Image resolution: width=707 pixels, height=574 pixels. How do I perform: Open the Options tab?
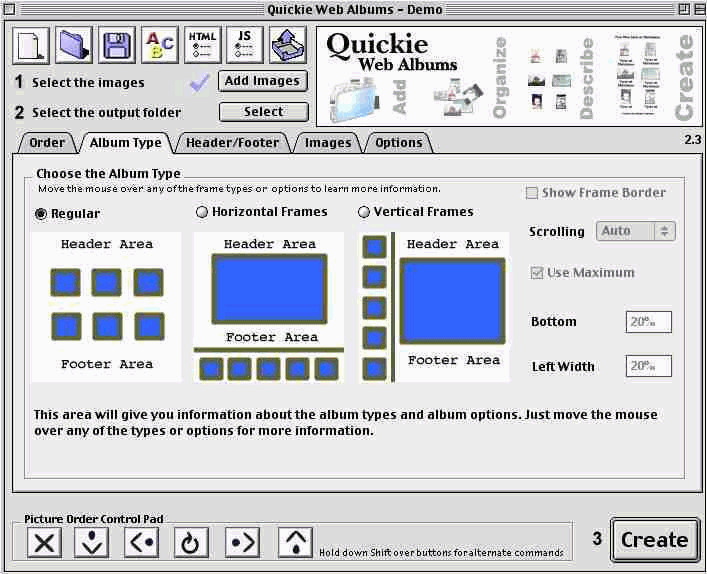[399, 143]
